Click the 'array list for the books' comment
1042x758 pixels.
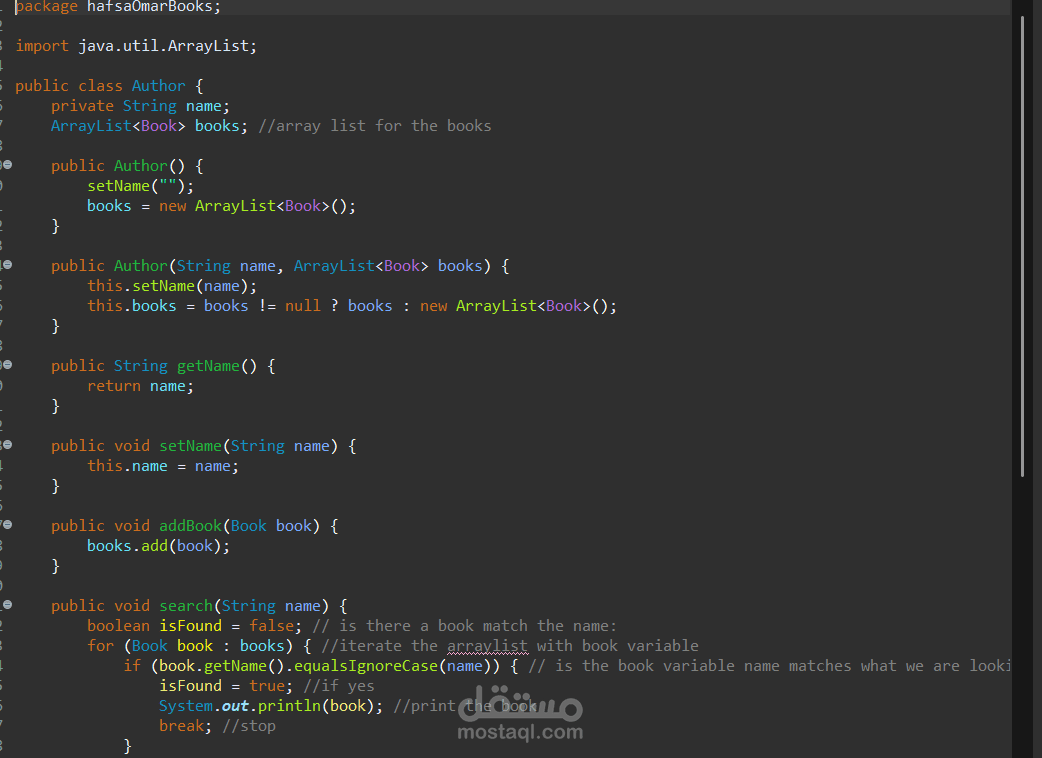coord(375,126)
